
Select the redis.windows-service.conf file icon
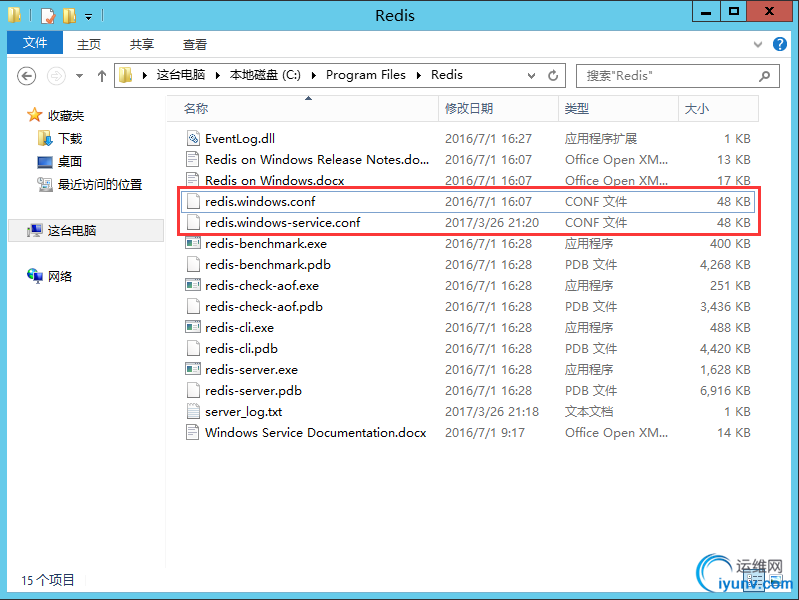coord(193,222)
